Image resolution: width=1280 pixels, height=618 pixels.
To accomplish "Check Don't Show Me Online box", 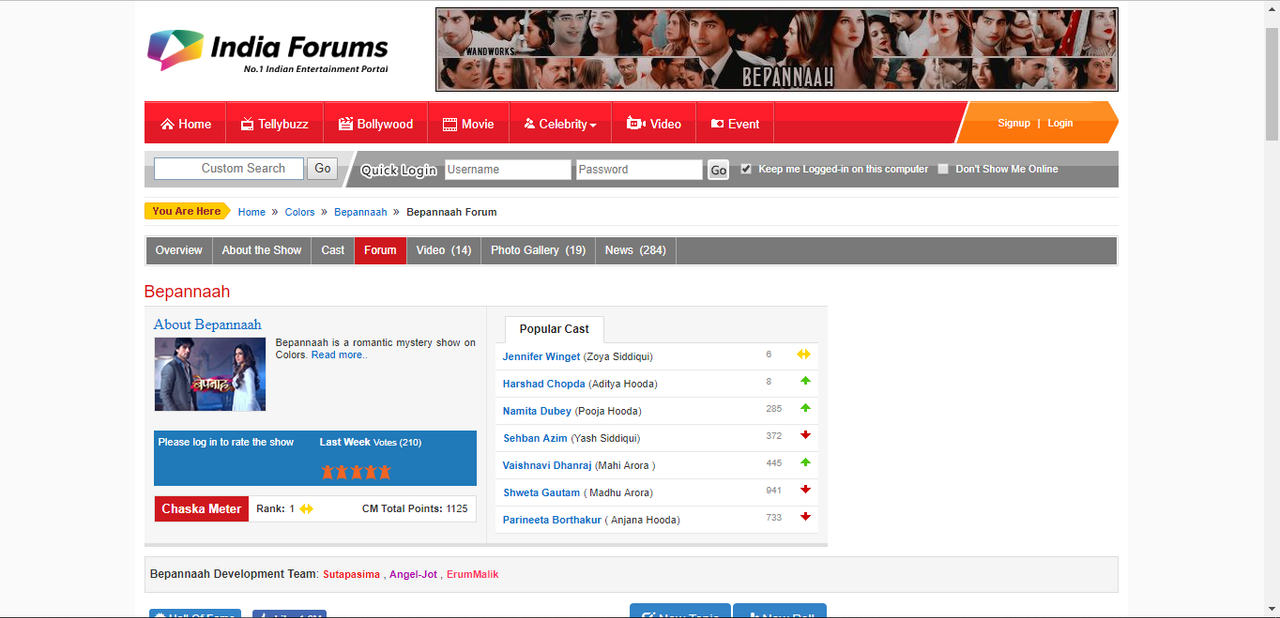I will (x=943, y=169).
